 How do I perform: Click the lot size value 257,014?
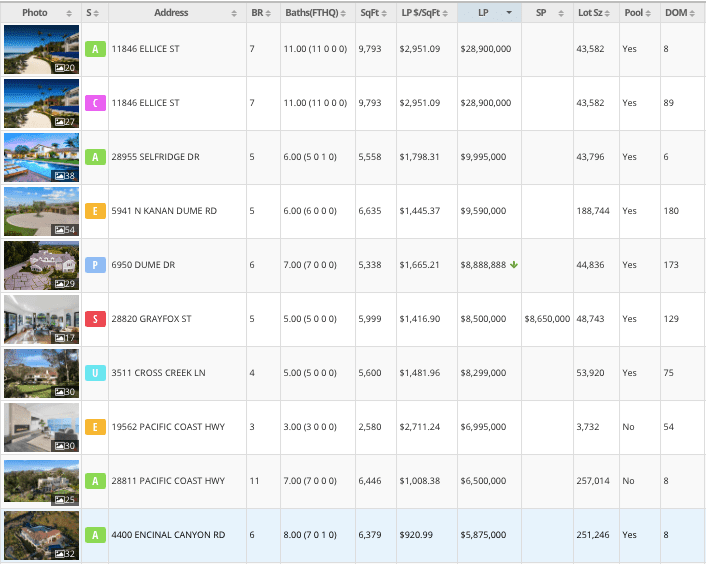click(x=593, y=481)
